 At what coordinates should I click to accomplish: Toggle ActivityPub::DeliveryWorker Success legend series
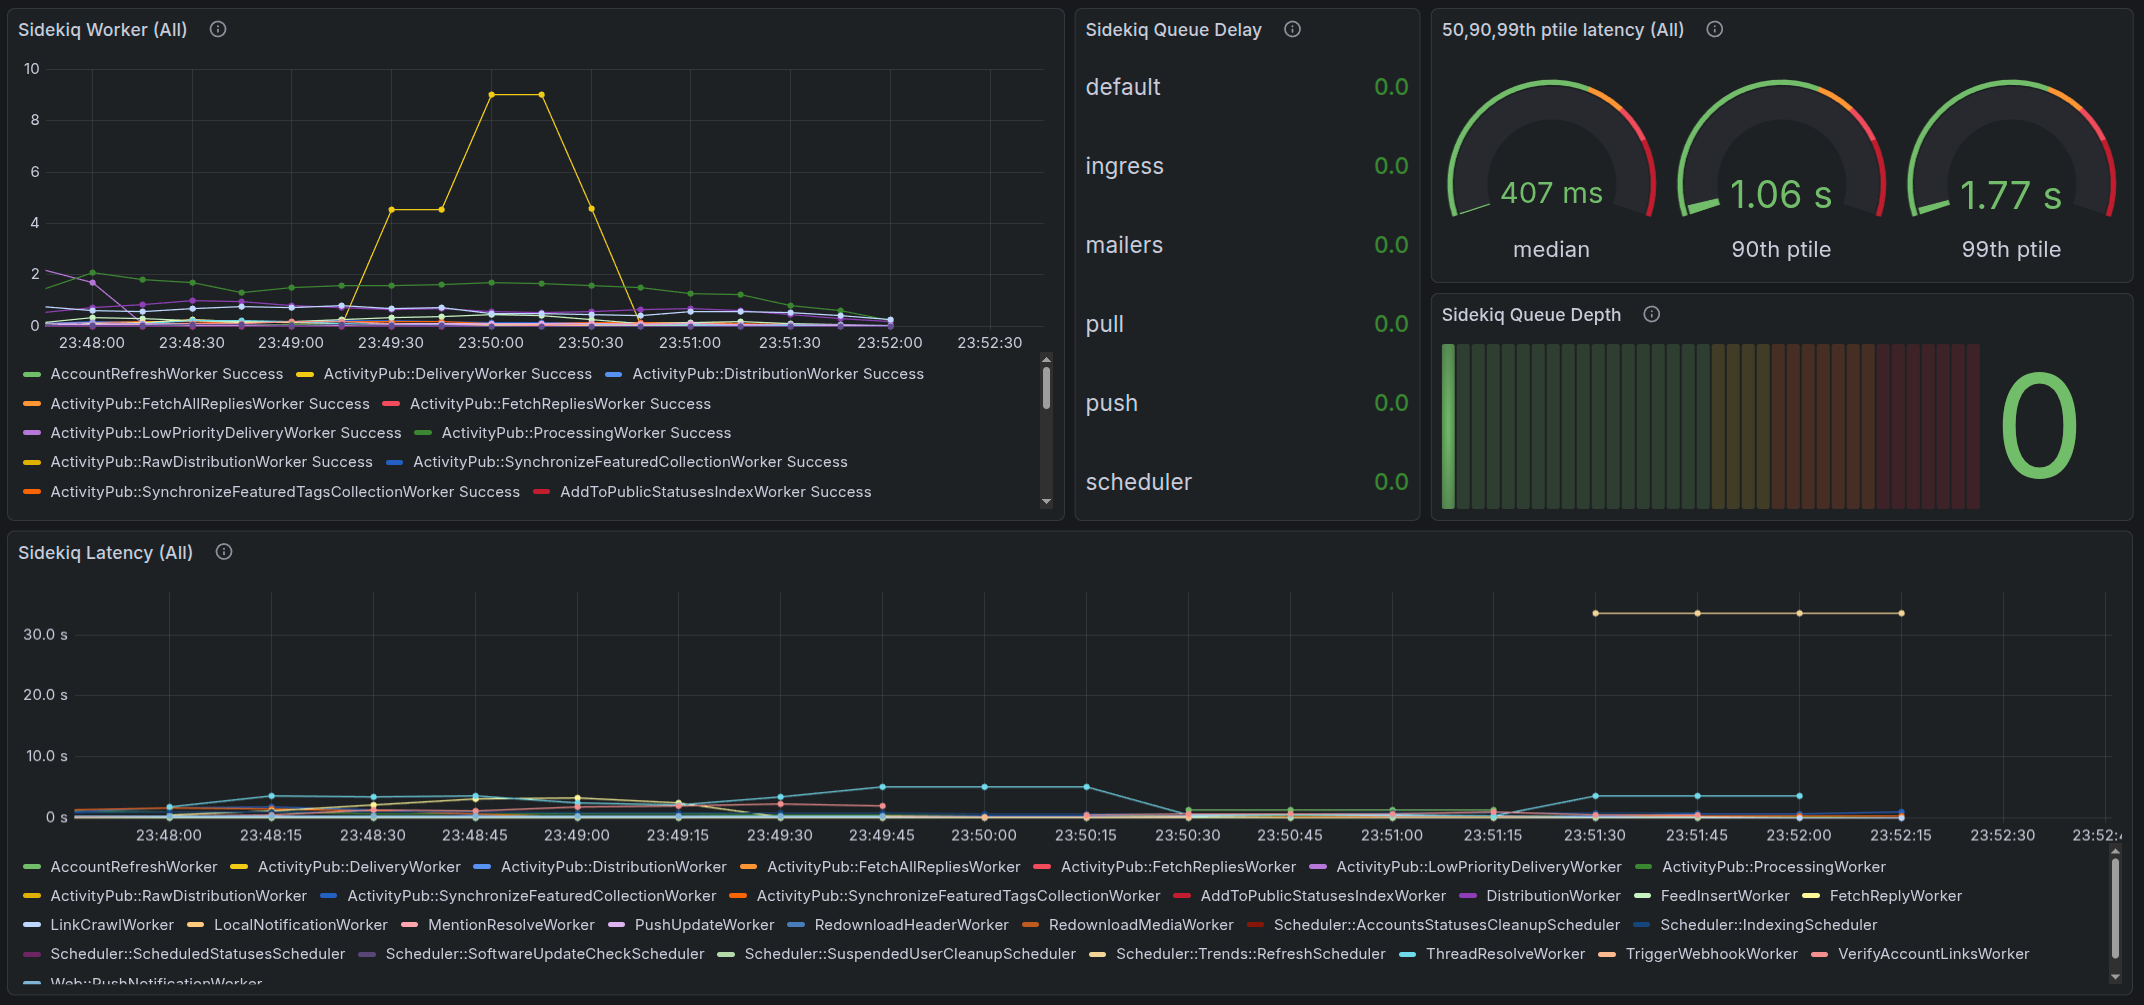point(457,374)
